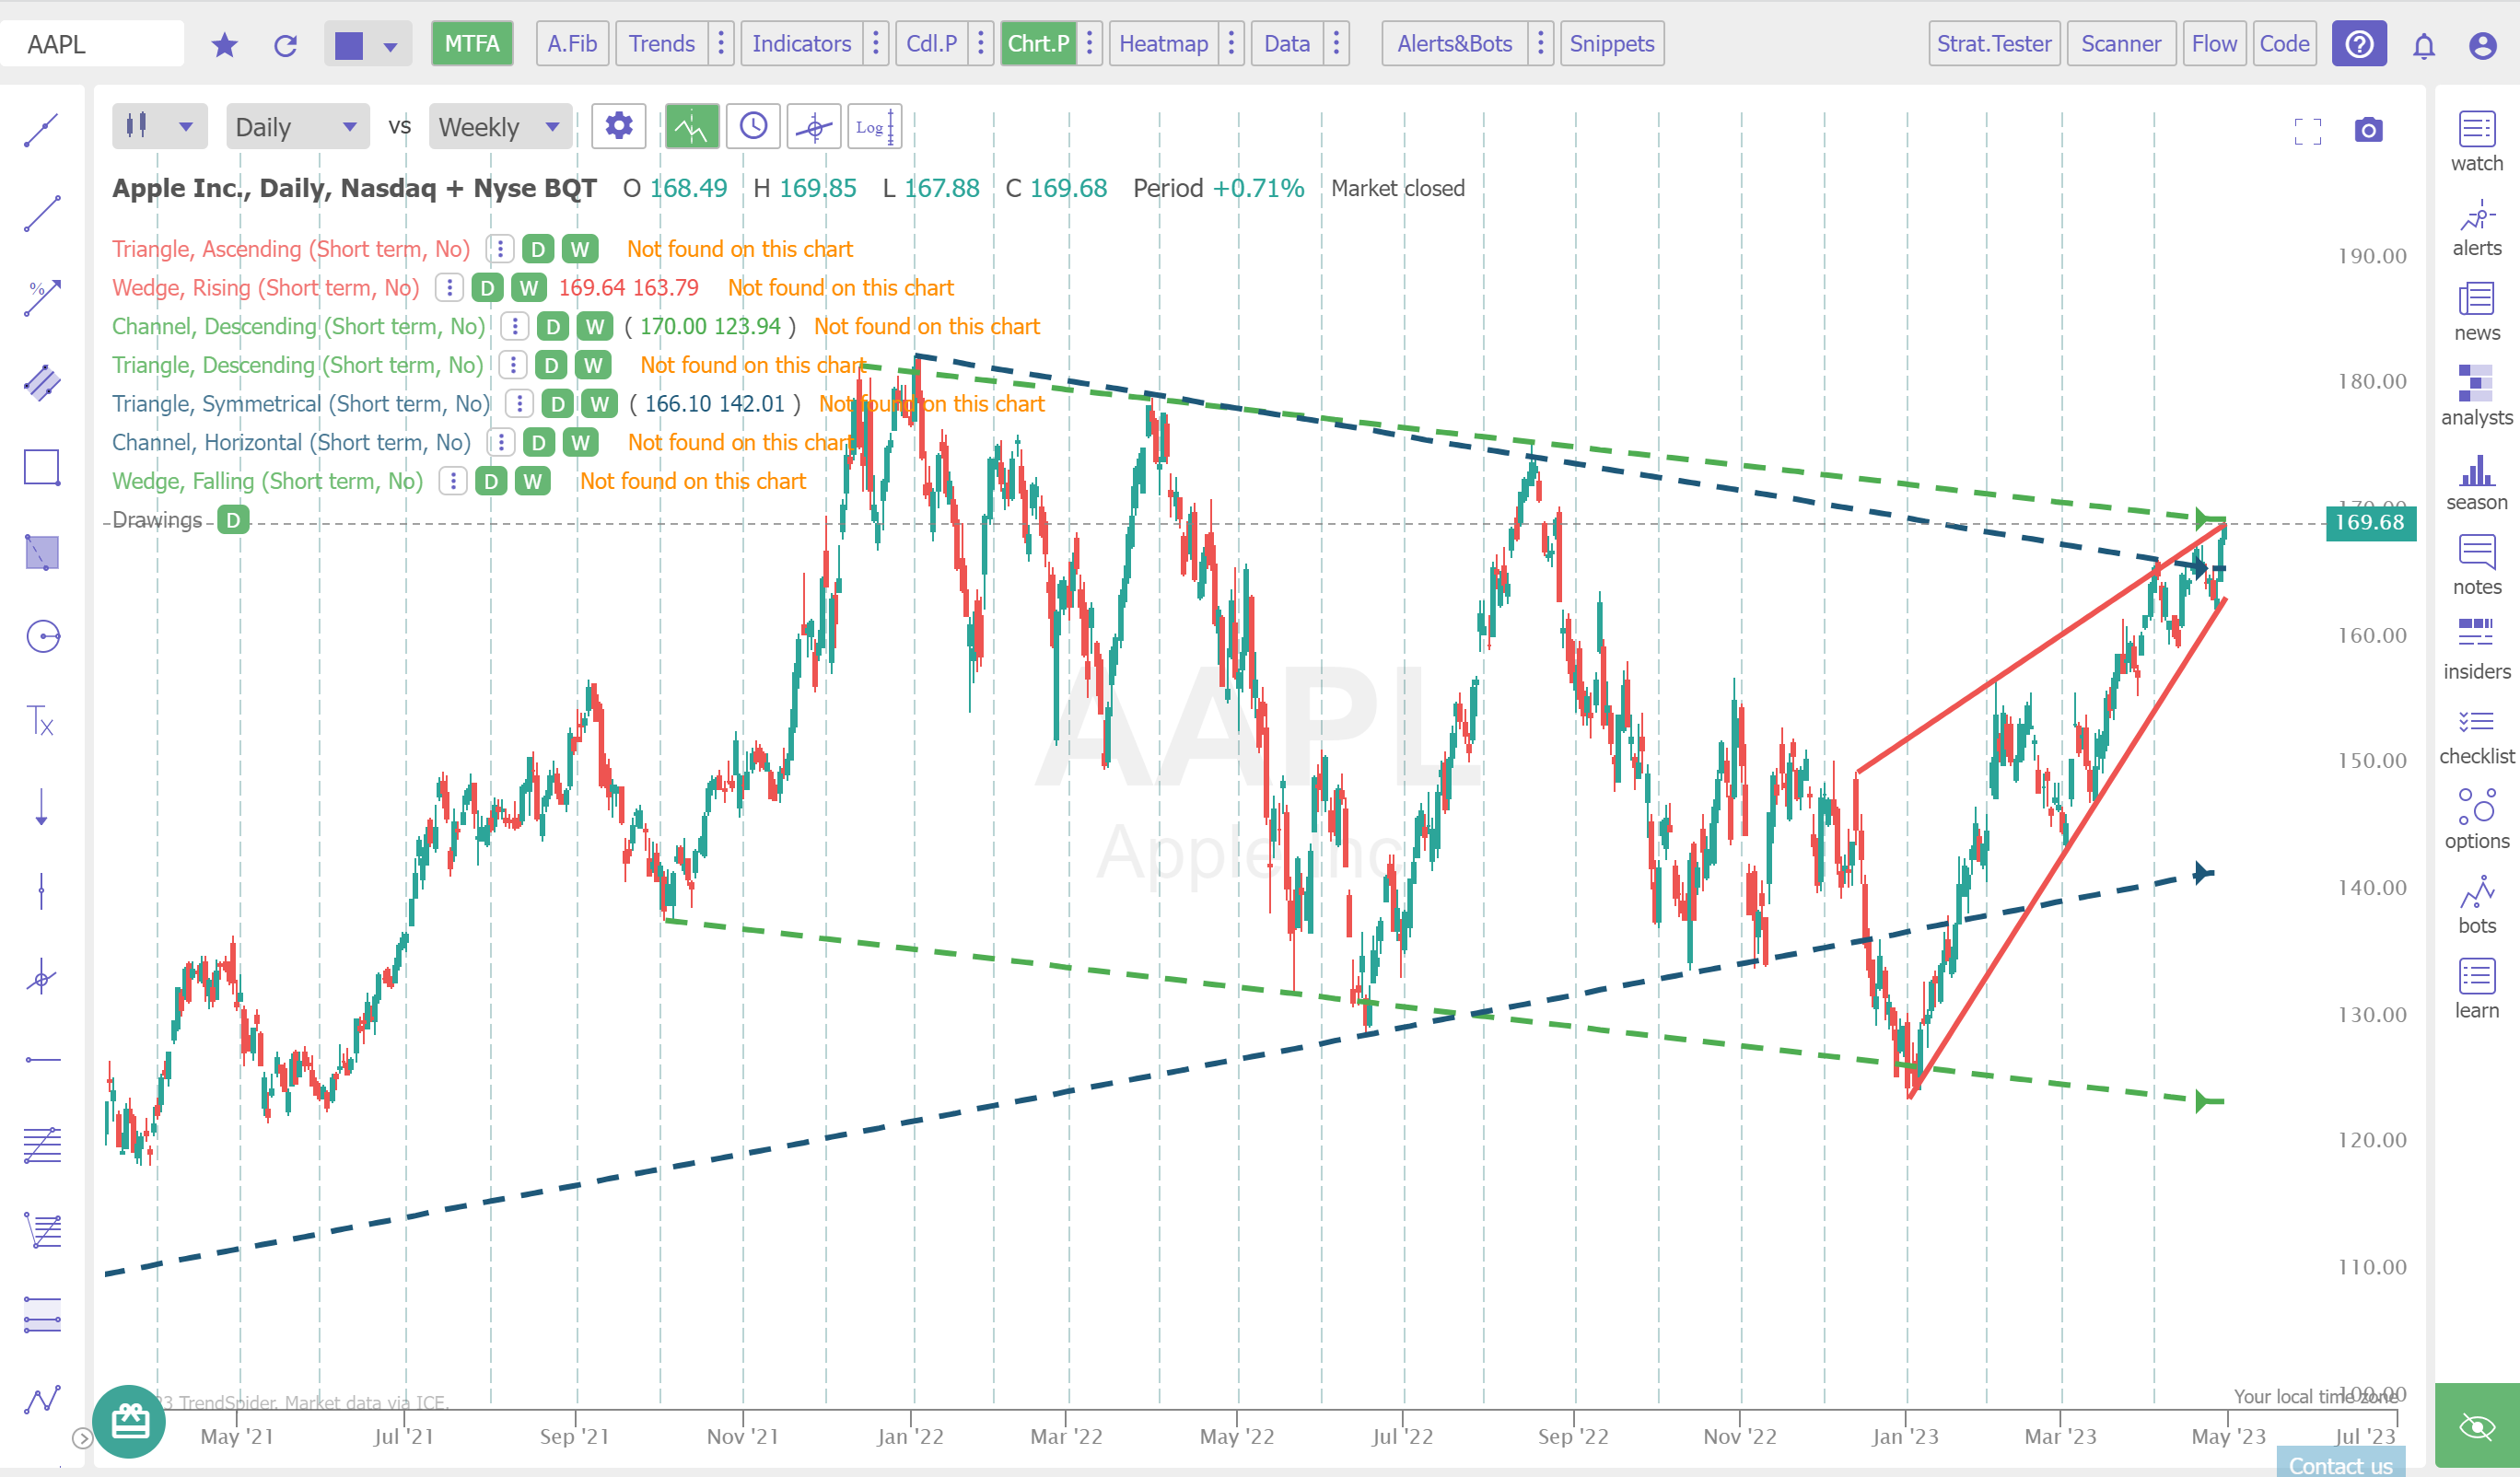
Task: Open chart settings with the gear icon
Action: (618, 126)
